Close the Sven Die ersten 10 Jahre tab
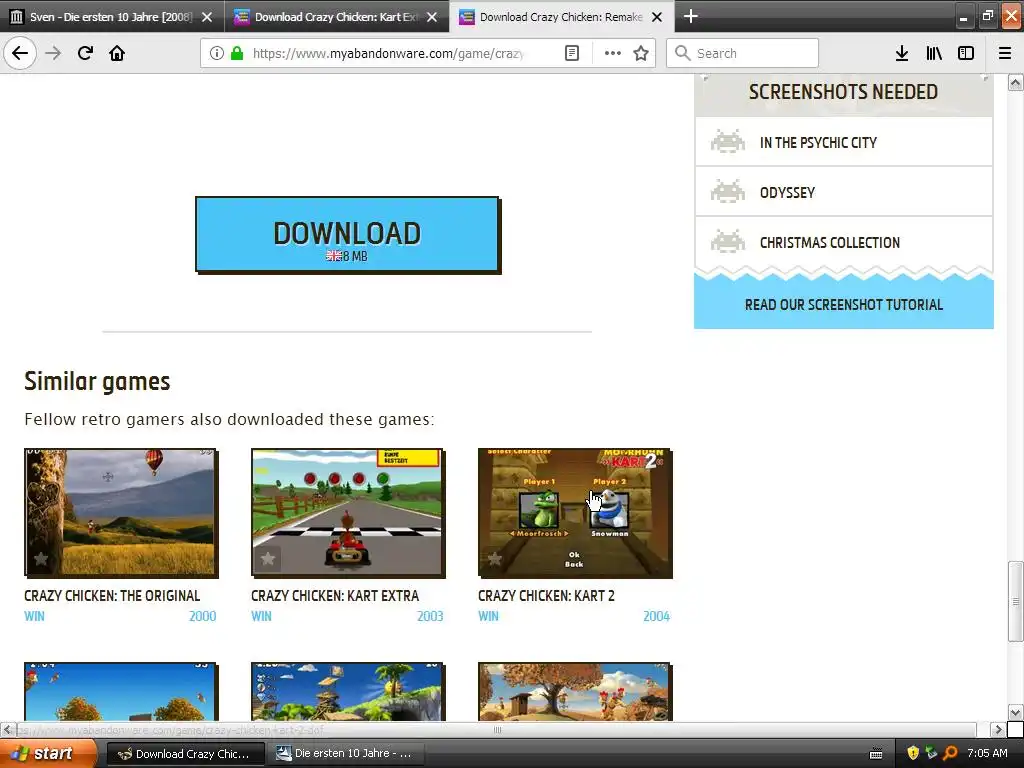Image resolution: width=1024 pixels, height=768 pixels. tap(207, 17)
